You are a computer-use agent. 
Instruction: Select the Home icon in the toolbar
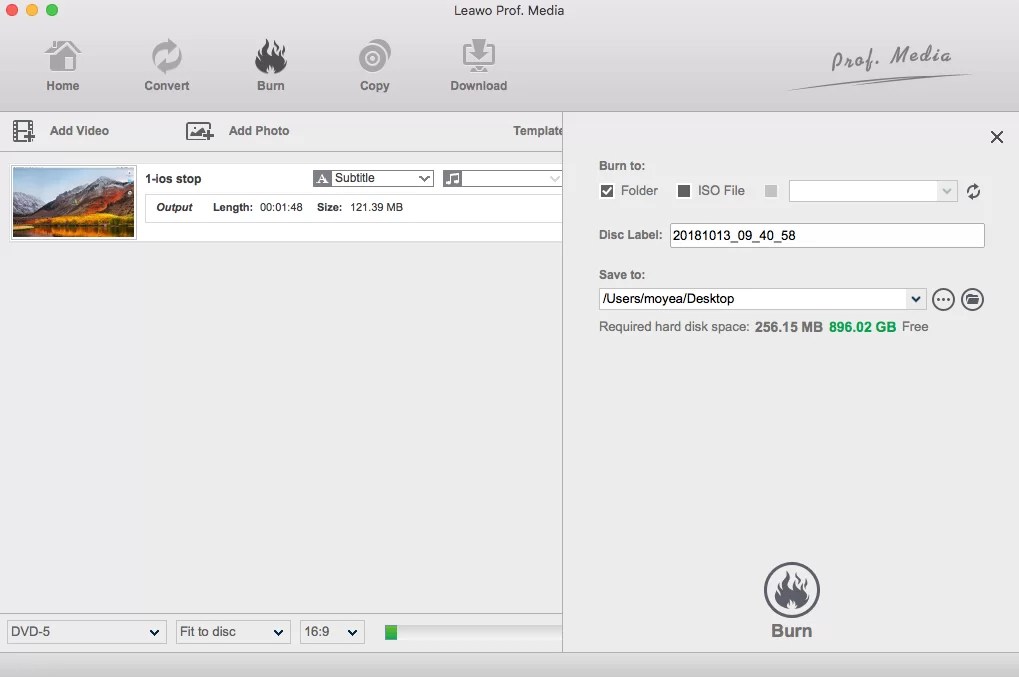coord(62,63)
